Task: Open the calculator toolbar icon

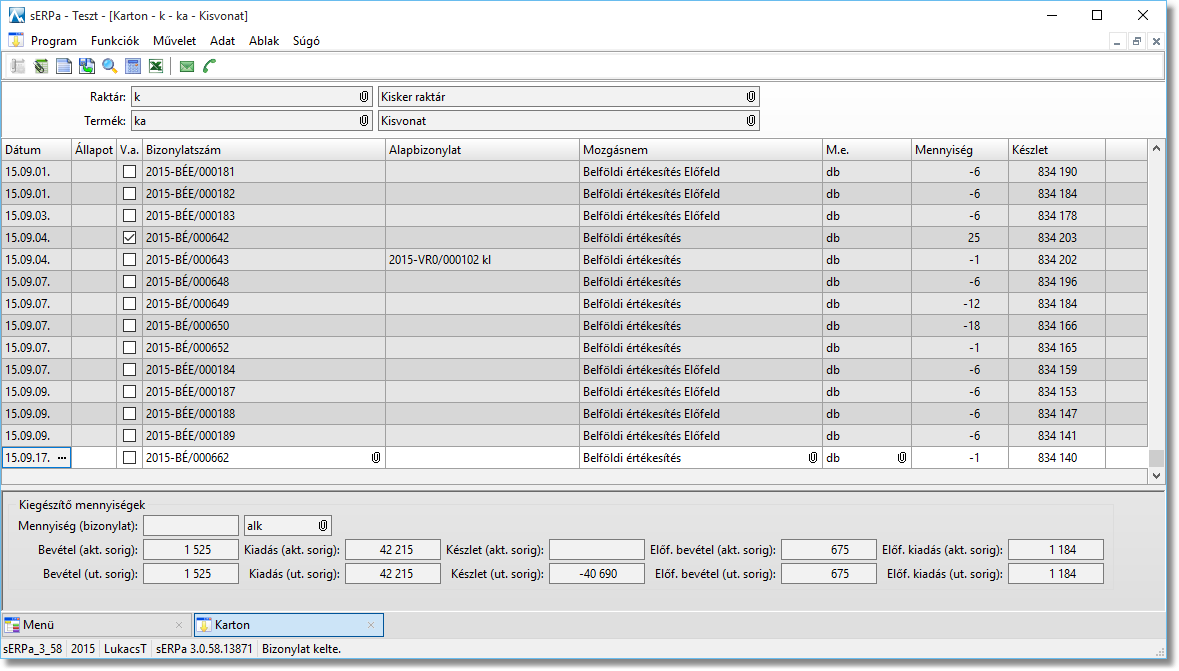Action: click(x=133, y=67)
